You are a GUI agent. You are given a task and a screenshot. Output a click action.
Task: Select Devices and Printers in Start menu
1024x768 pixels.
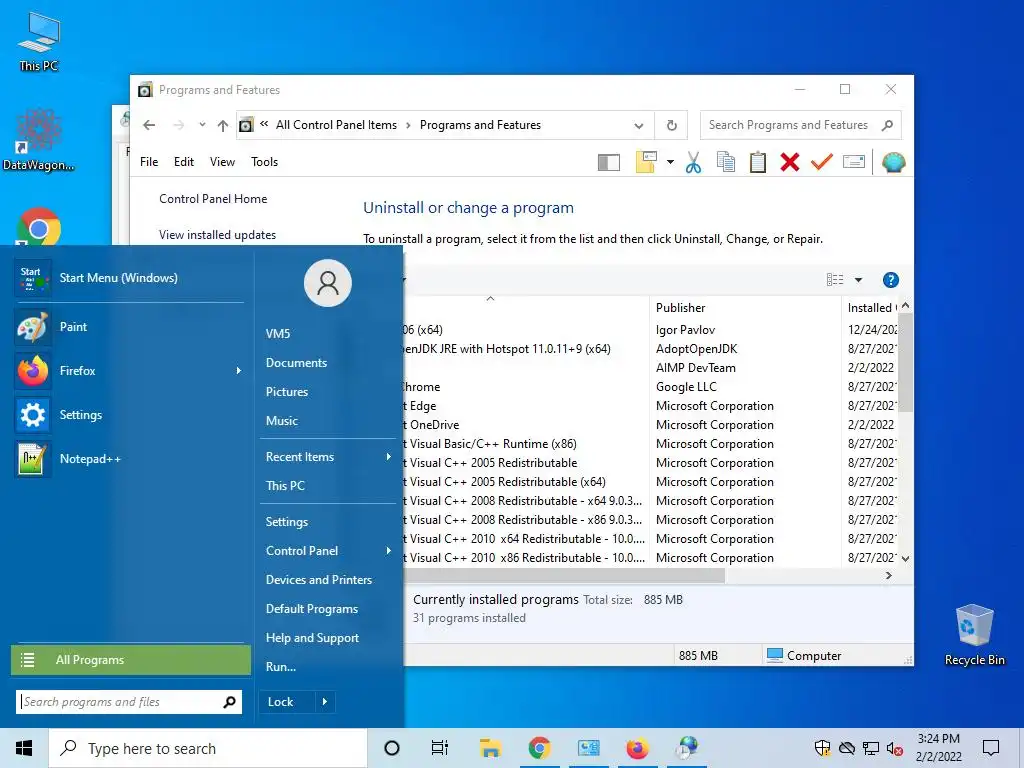pos(319,580)
